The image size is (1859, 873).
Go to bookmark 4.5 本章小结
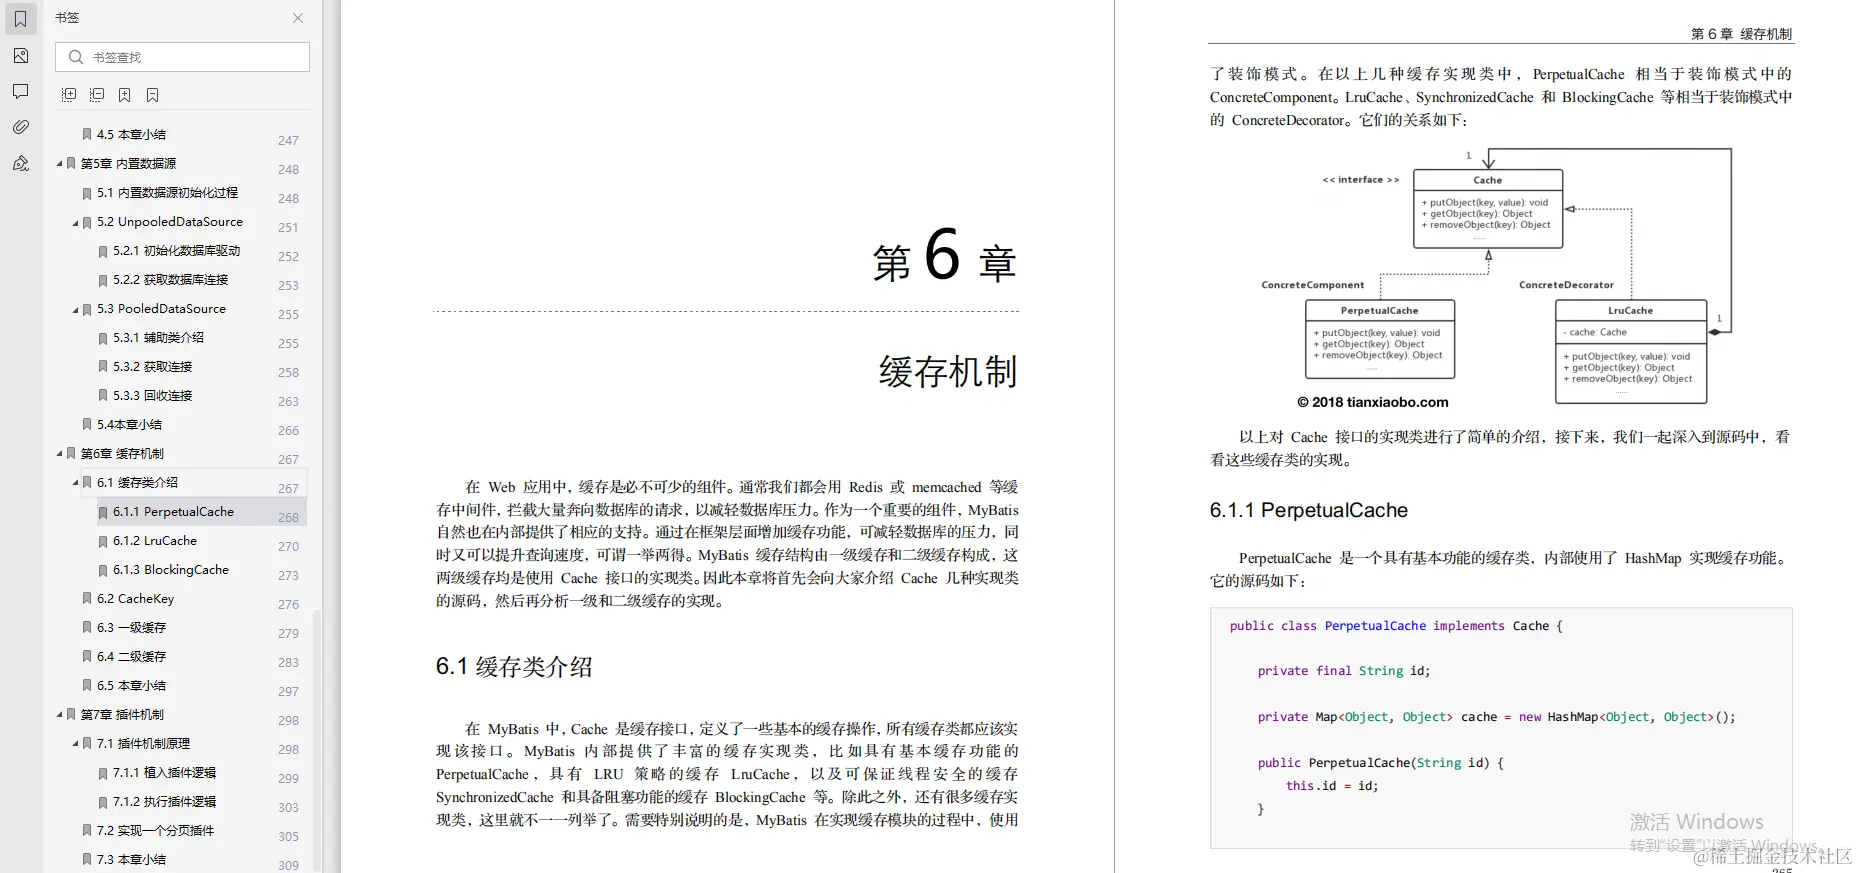[131, 134]
